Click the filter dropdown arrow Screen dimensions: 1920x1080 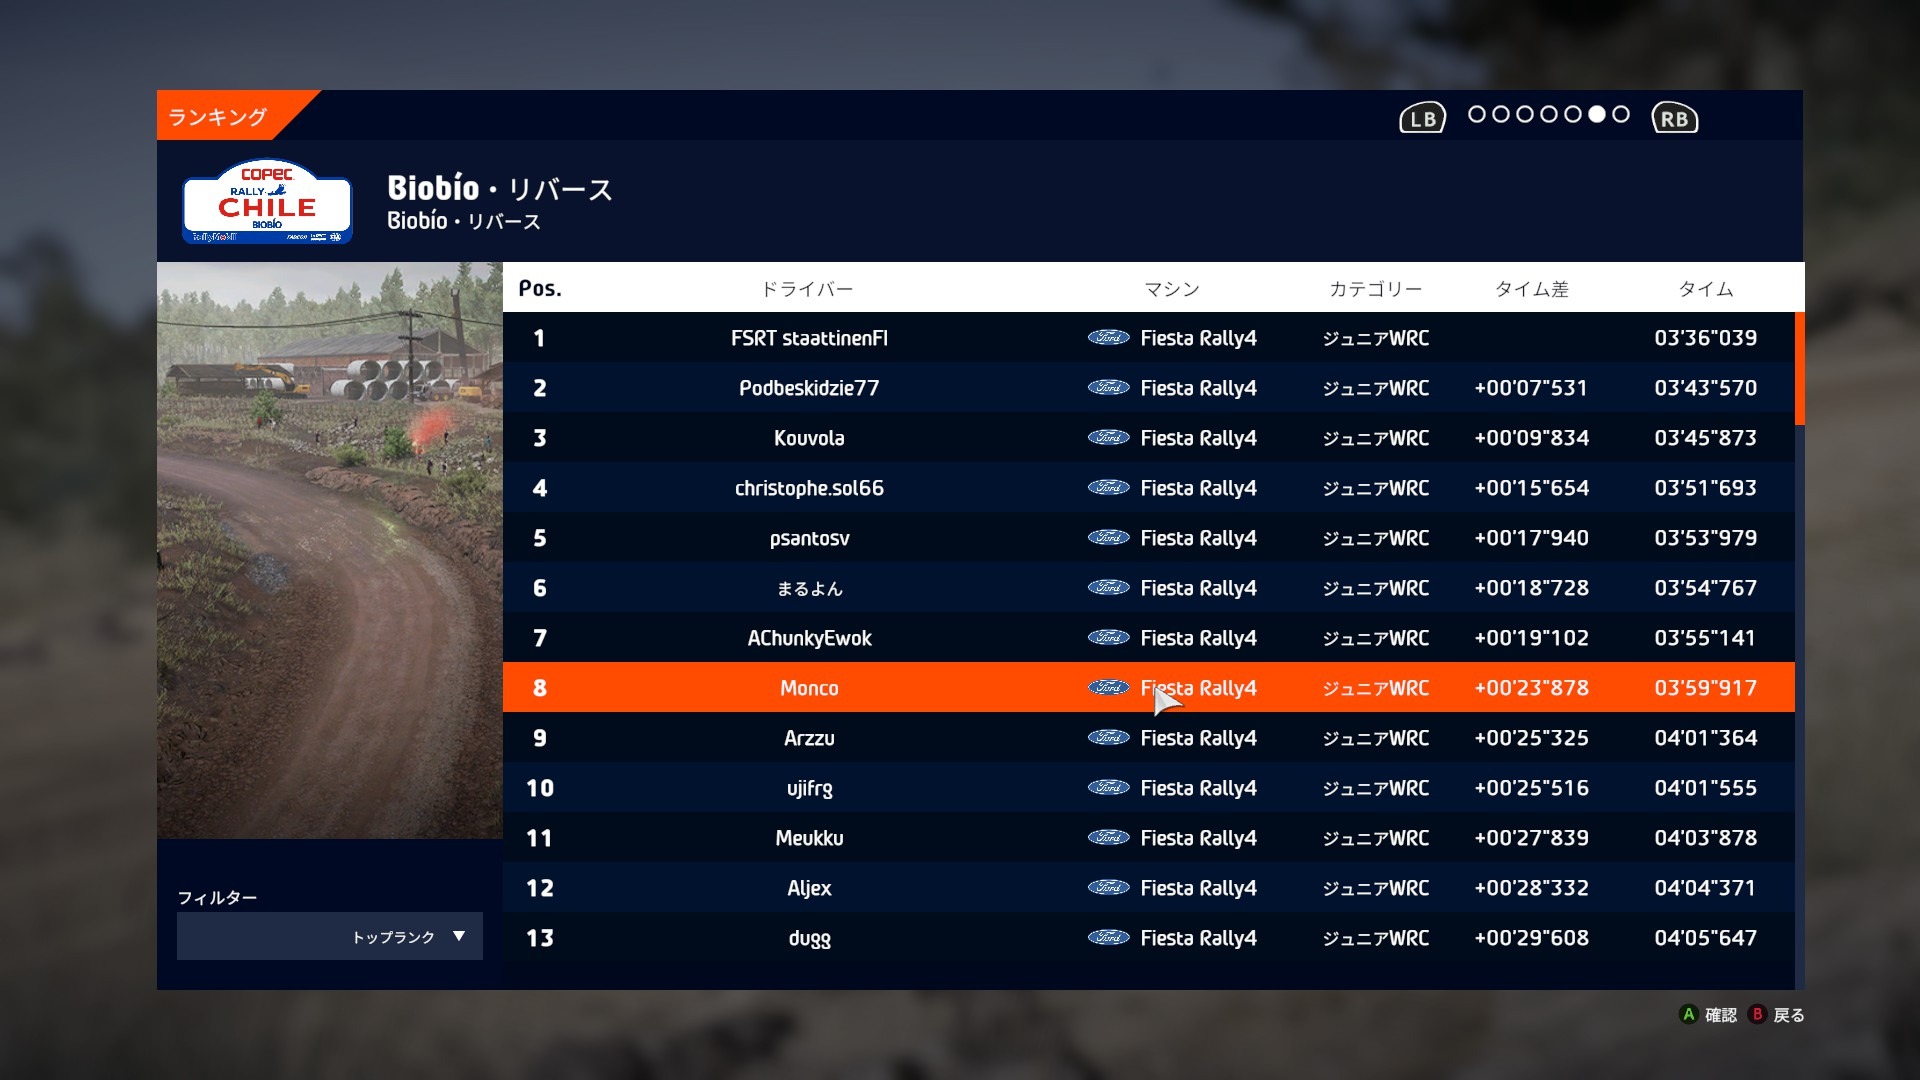pos(459,936)
